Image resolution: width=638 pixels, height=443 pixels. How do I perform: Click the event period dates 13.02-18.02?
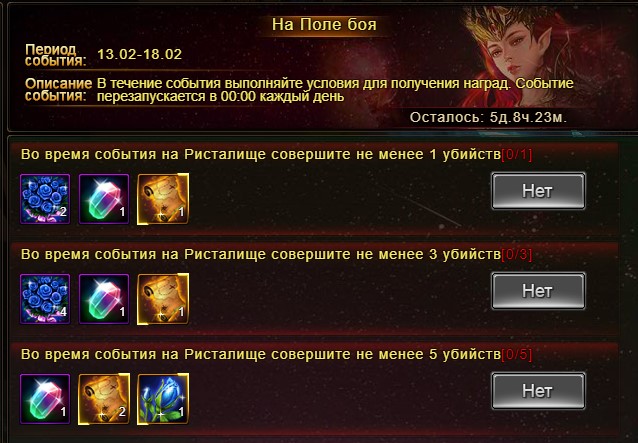click(x=140, y=55)
